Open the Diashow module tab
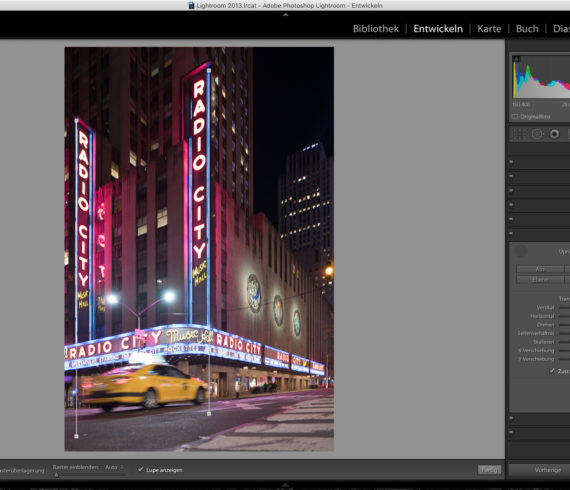This screenshot has height=490, width=570. 561,29
